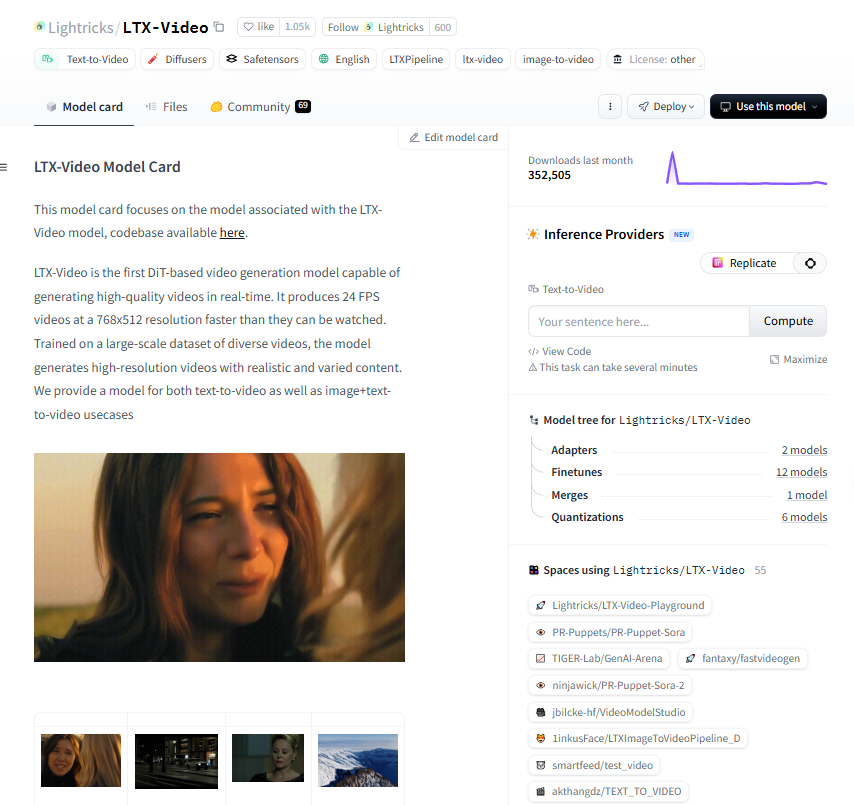
Task: Click the Model tree icon
Action: point(534,420)
